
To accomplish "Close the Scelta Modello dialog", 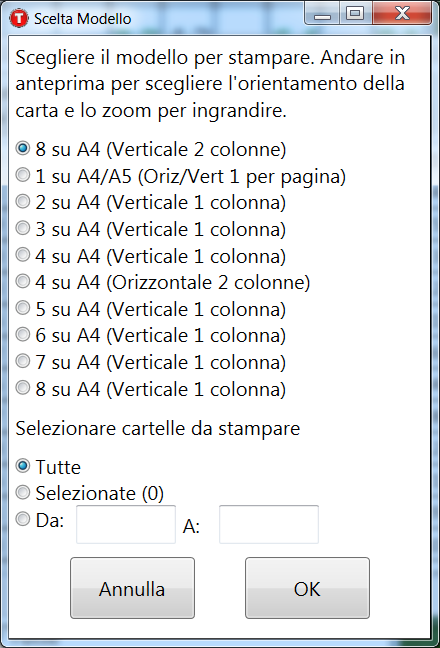I will tap(402, 14).
